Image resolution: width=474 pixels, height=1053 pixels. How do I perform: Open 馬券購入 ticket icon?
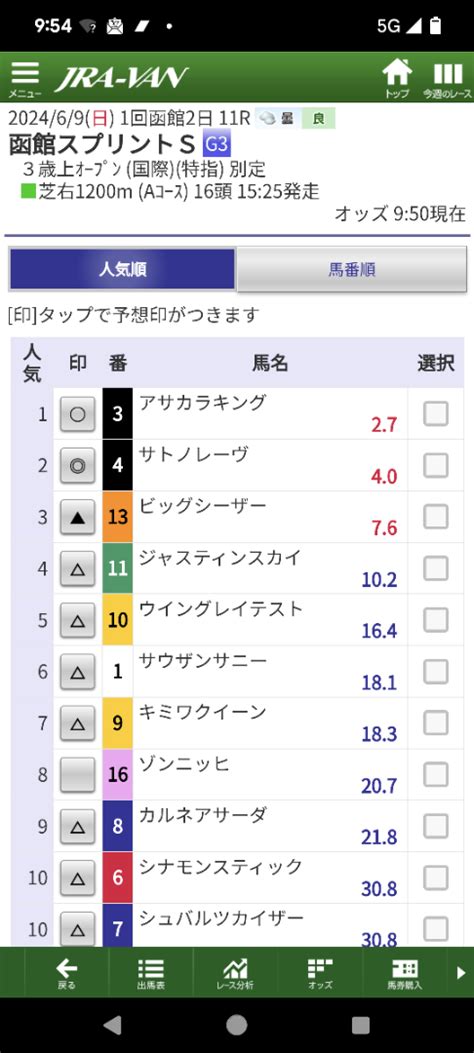tap(404, 972)
